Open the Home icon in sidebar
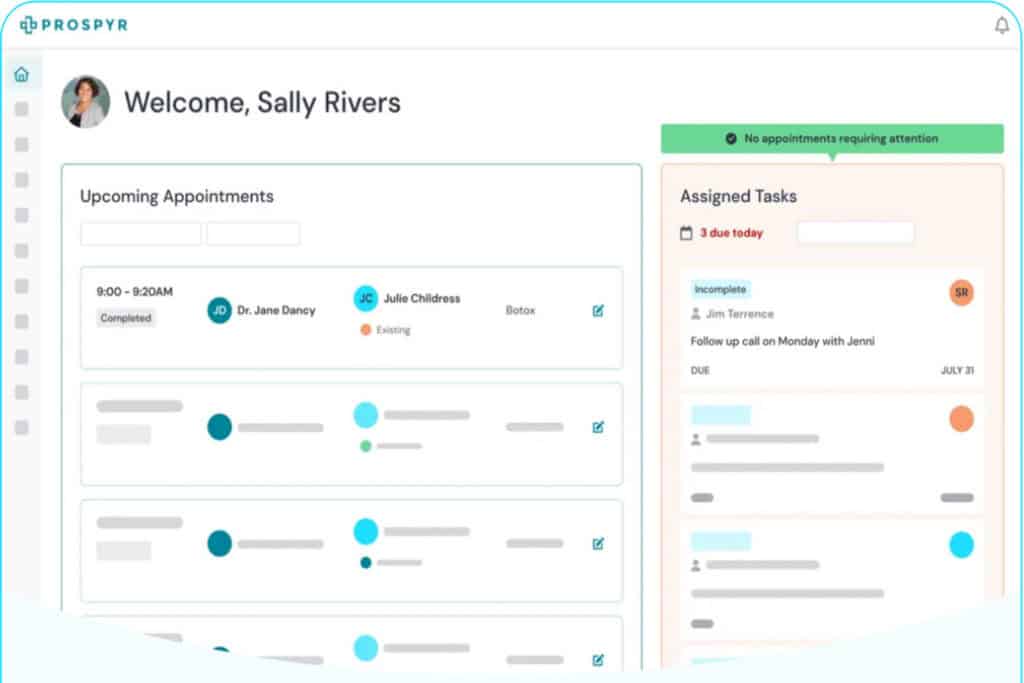The image size is (1024, 683). pyautogui.click(x=21, y=74)
